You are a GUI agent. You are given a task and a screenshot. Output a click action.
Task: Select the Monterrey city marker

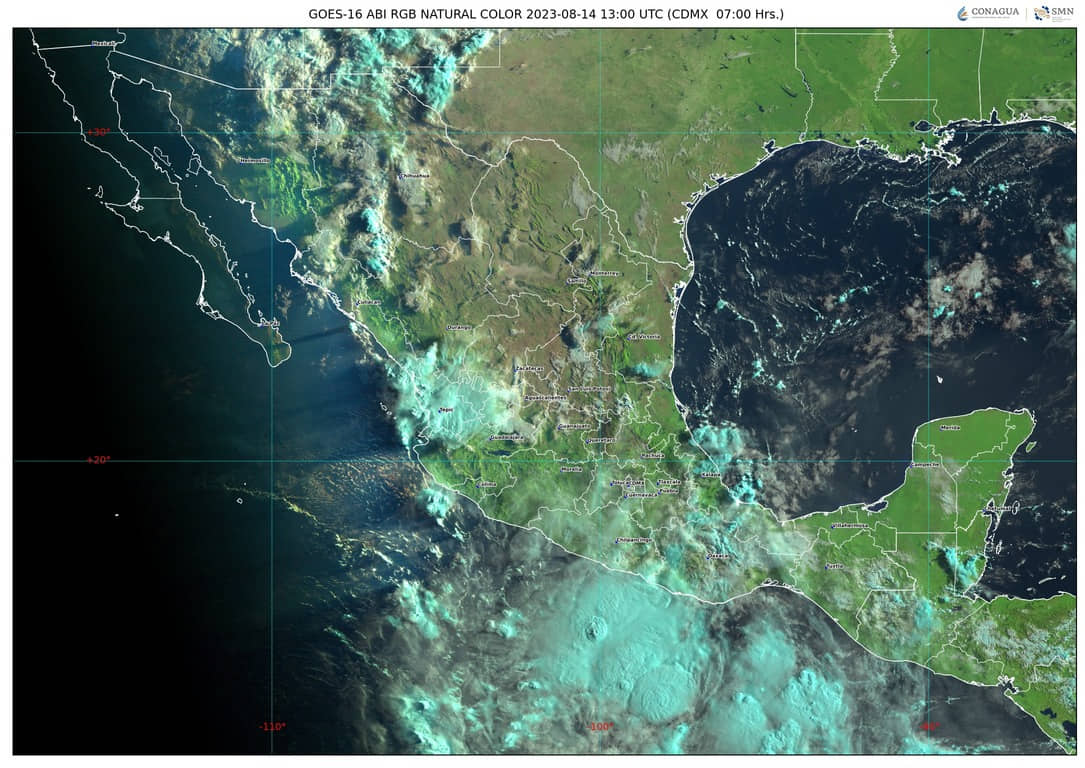(x=603, y=272)
